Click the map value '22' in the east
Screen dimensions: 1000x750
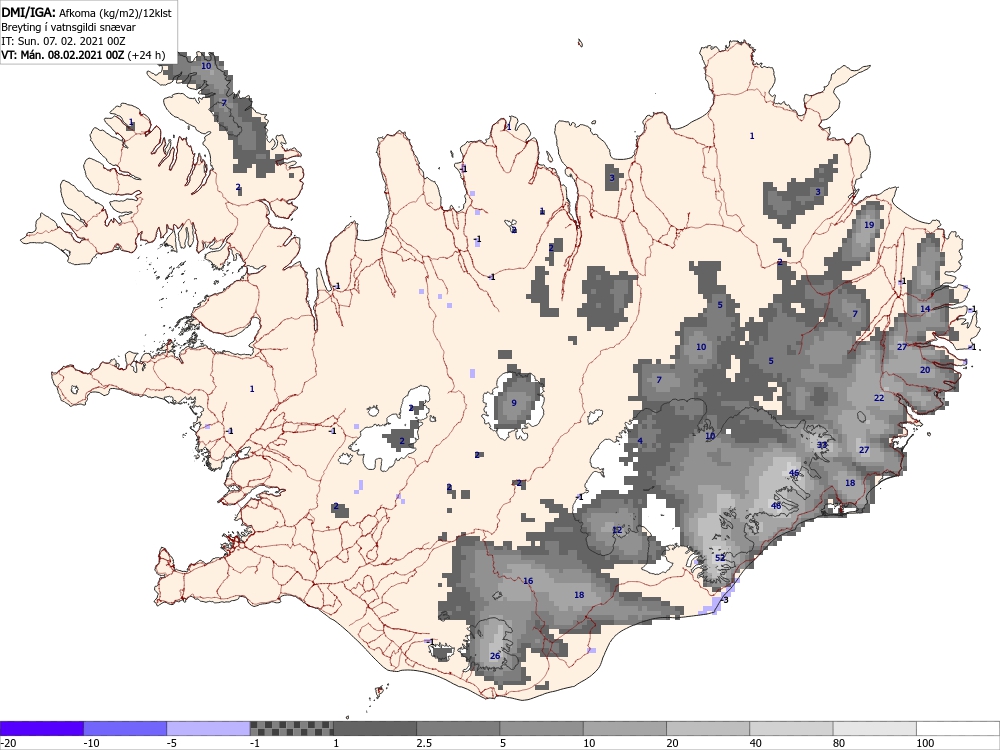point(879,397)
